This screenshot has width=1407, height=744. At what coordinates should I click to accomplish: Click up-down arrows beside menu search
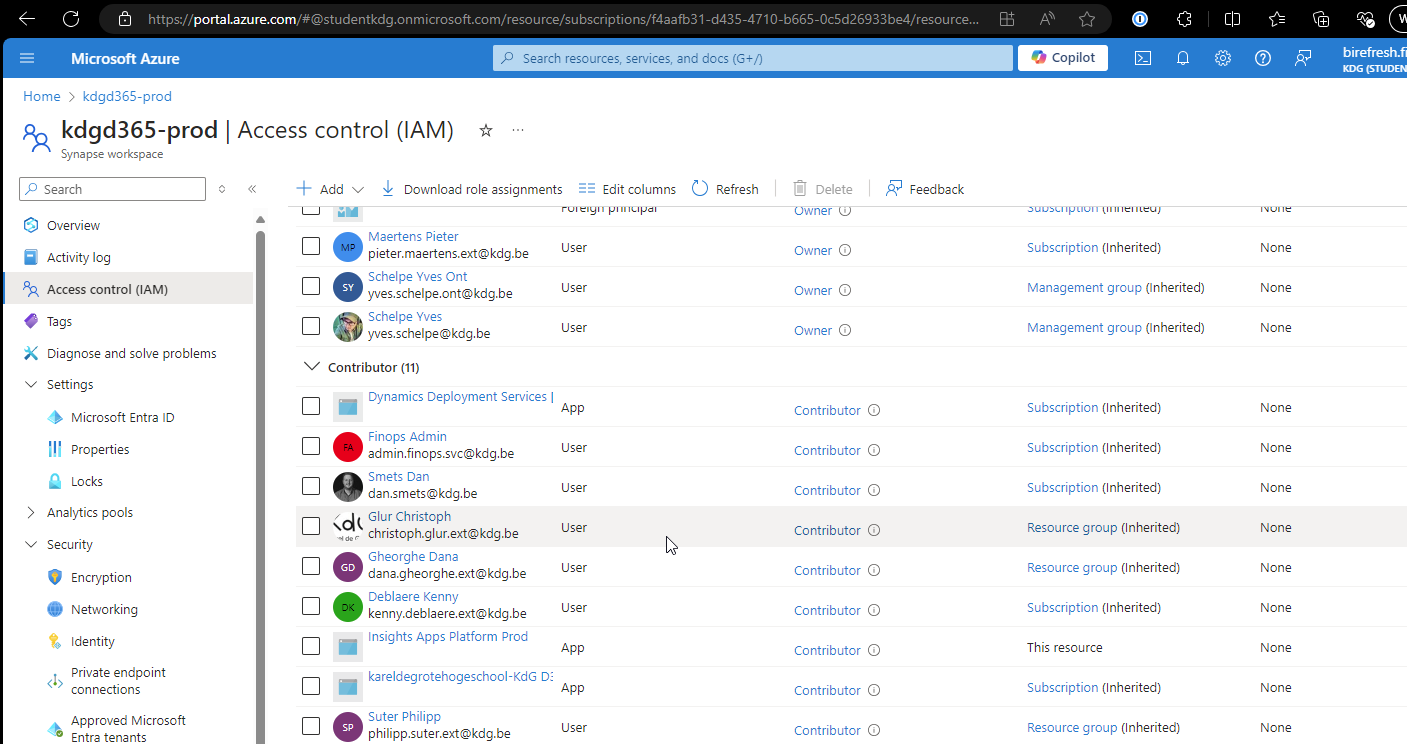tap(222, 189)
